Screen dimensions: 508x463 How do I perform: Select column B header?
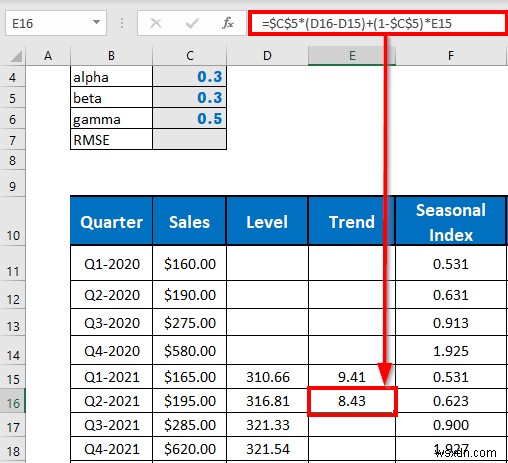[111, 55]
